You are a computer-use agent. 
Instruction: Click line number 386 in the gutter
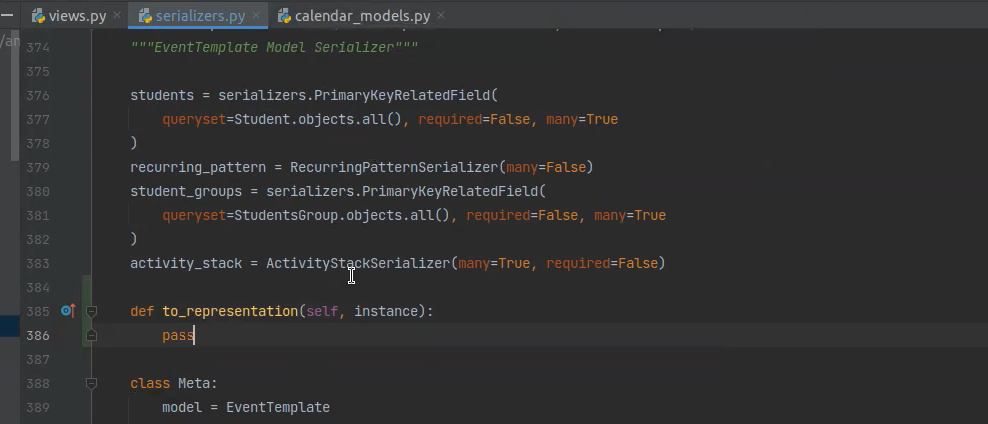(x=38, y=335)
